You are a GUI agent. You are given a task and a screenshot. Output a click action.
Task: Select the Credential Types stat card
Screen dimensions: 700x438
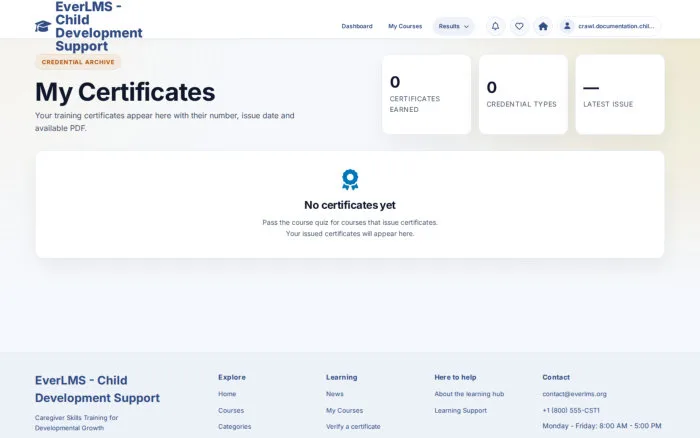(523, 94)
